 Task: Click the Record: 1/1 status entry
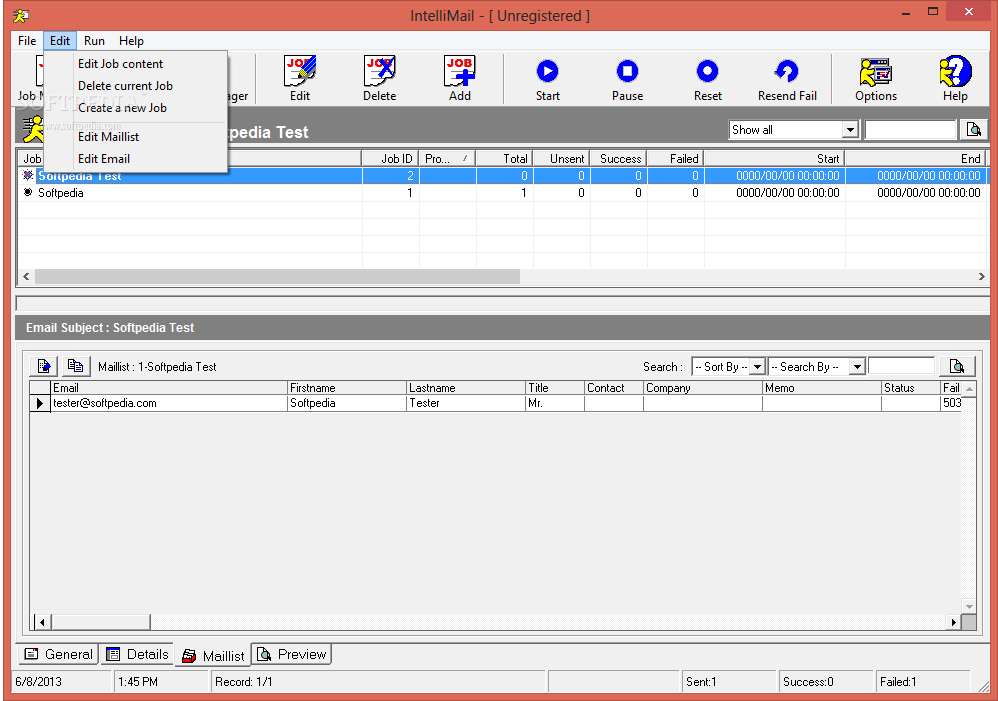tap(378, 682)
